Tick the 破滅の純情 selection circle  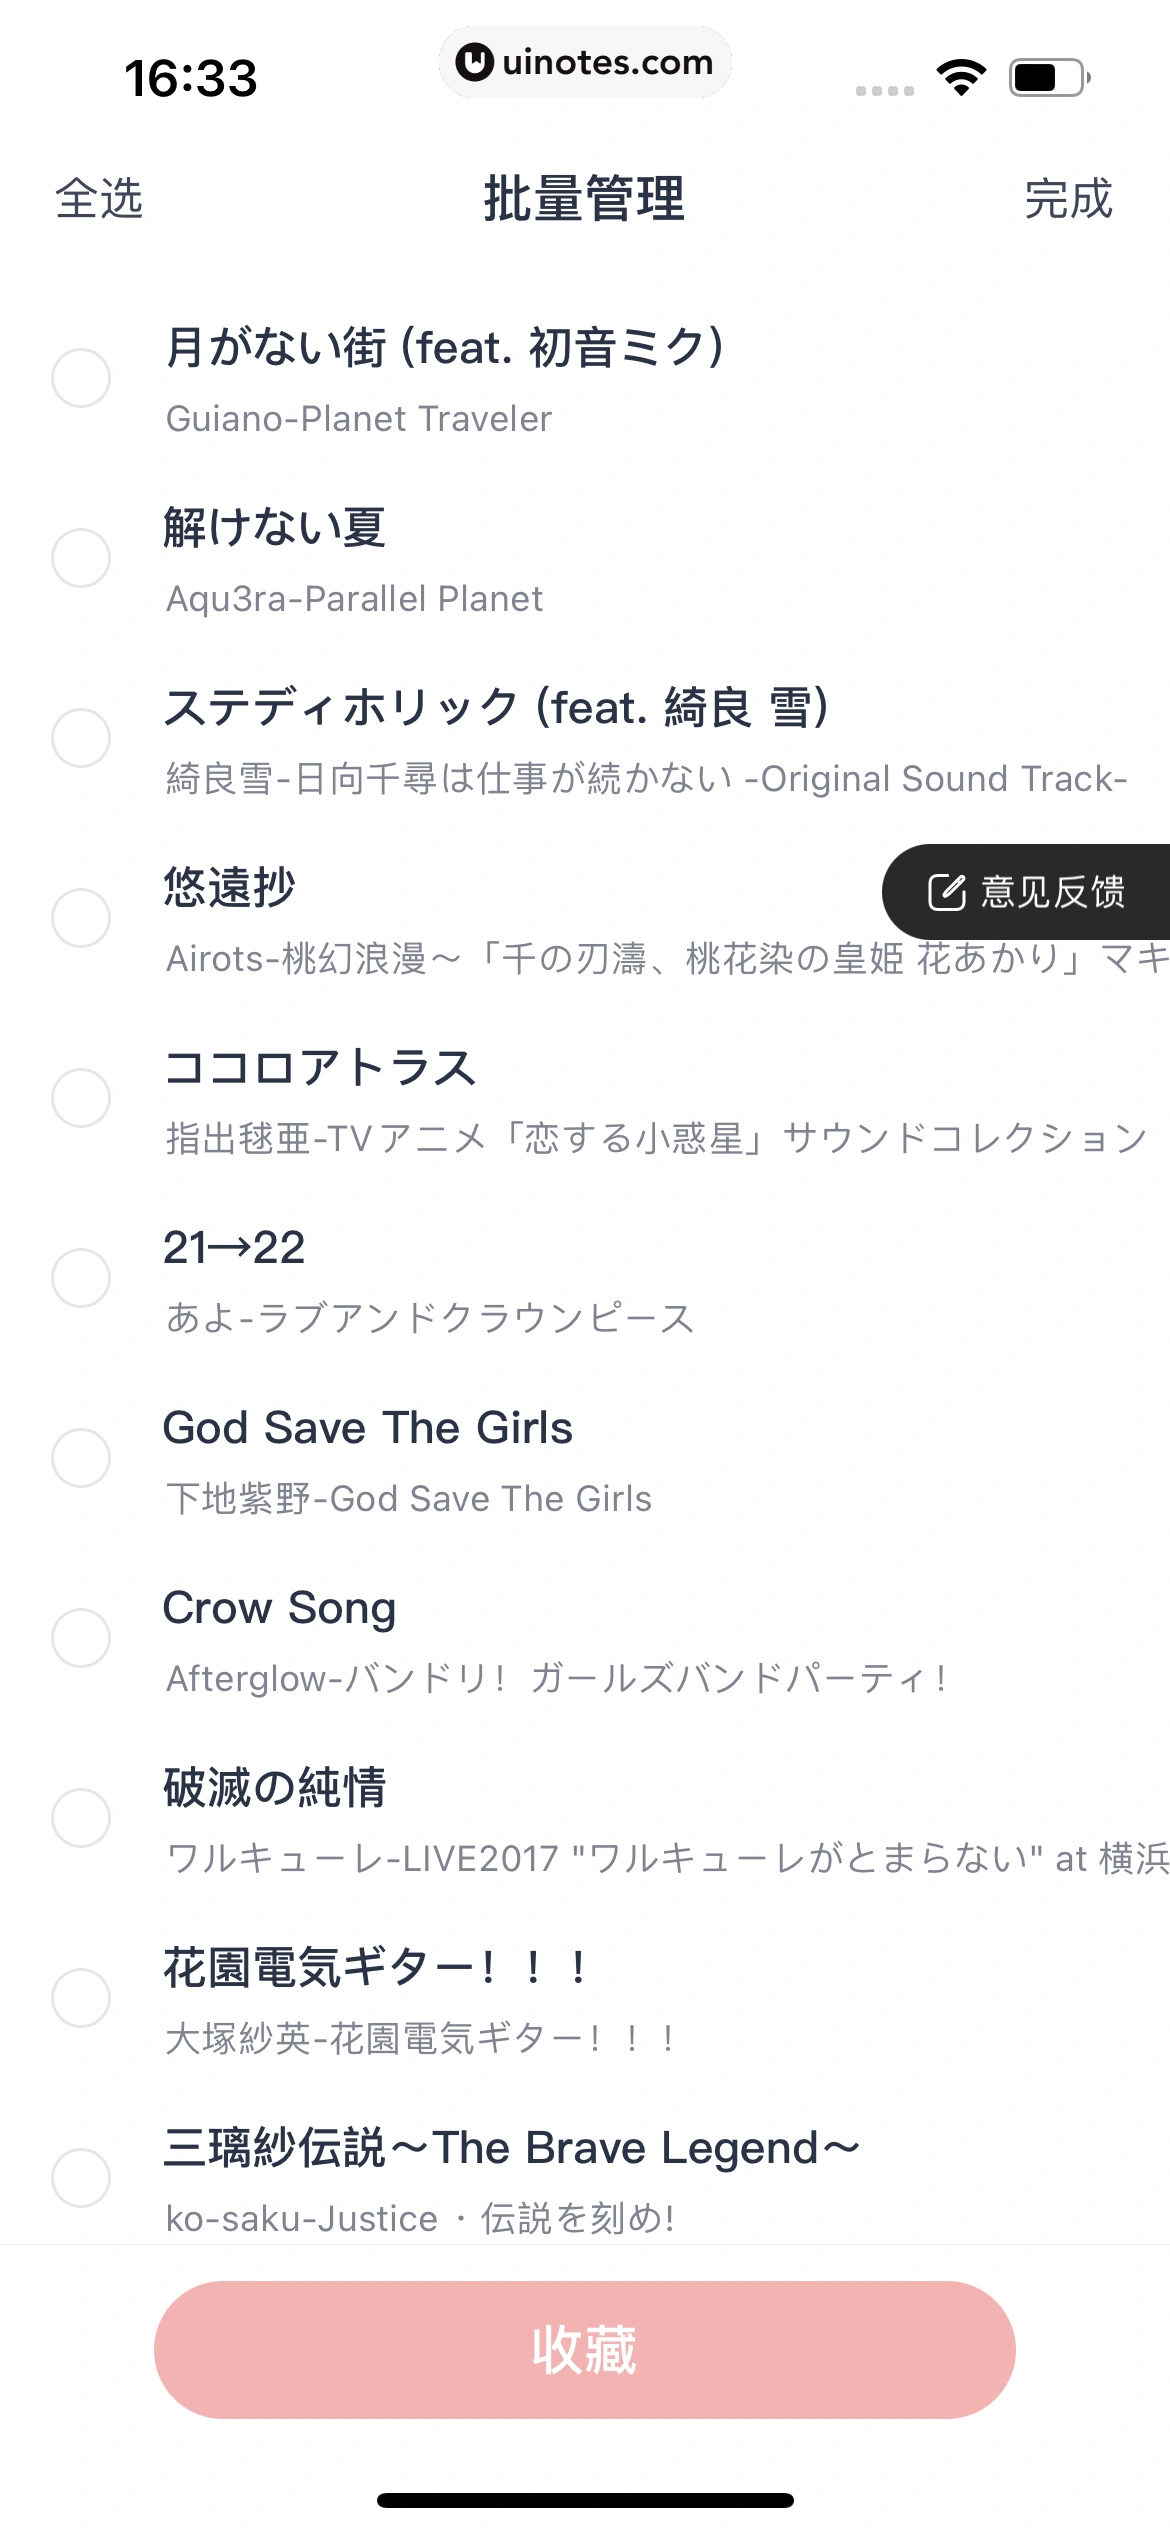[81, 1818]
